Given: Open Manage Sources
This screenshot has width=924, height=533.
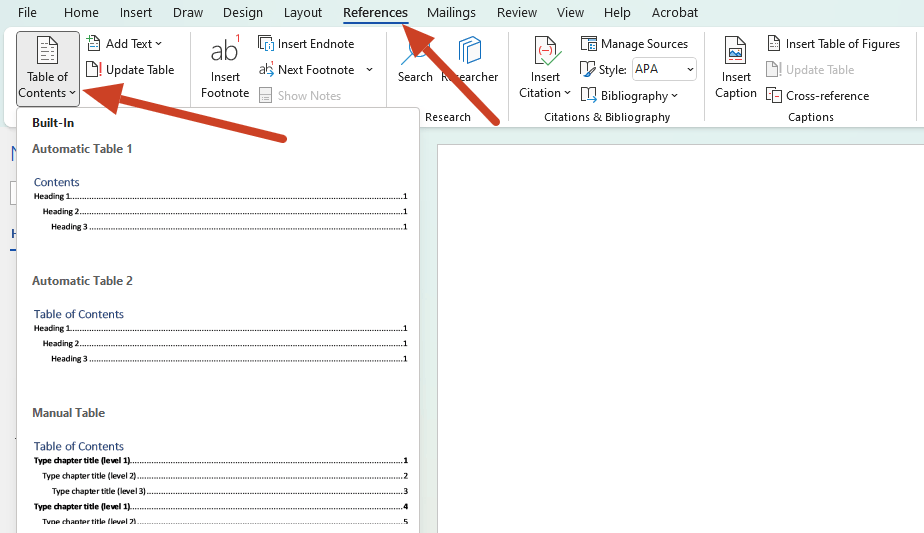Looking at the screenshot, I should (634, 44).
